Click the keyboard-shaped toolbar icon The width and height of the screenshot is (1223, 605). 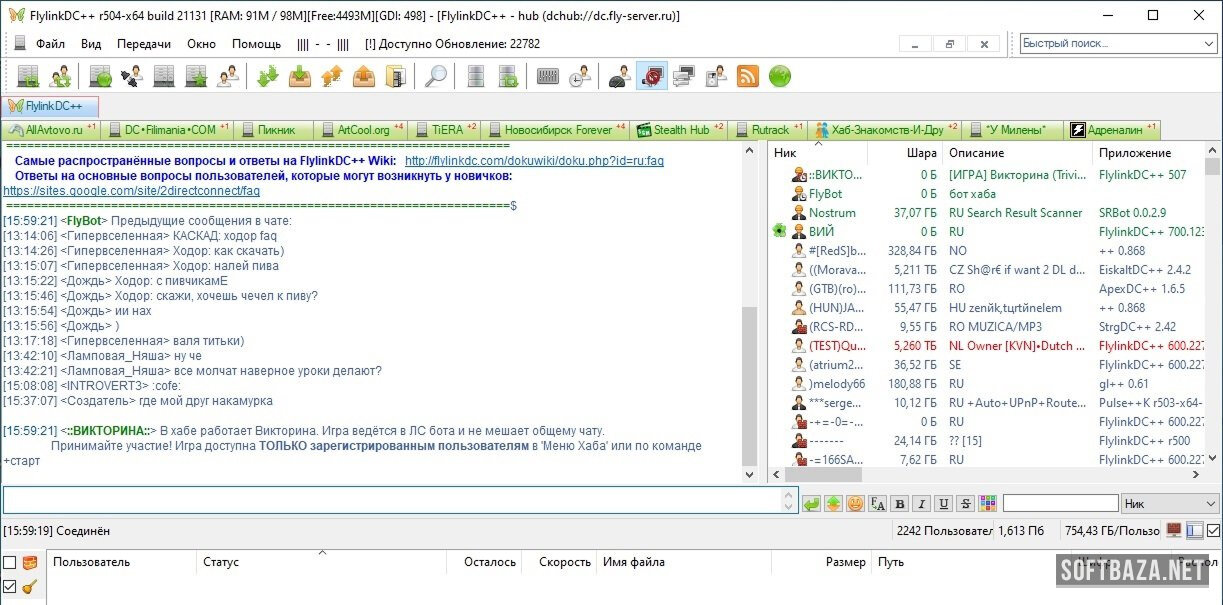pyautogui.click(x=548, y=76)
